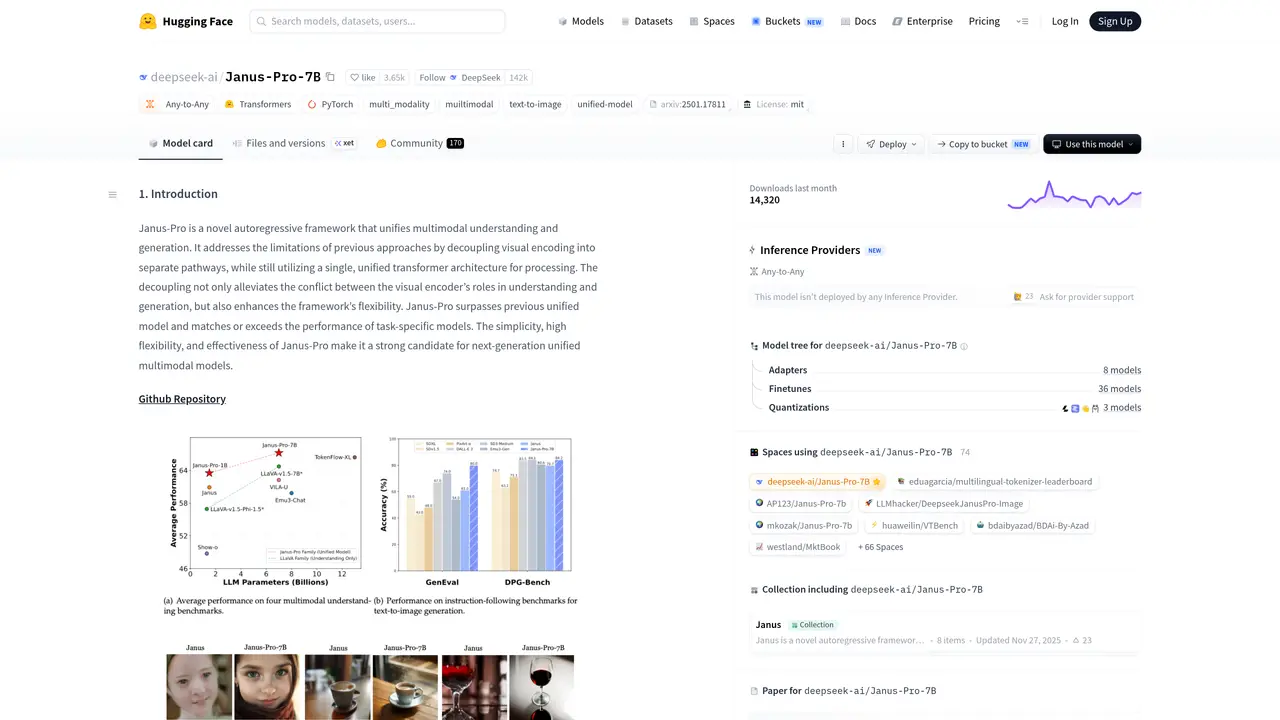Click the Copy to bucket button
1280x720 pixels.
pos(983,144)
